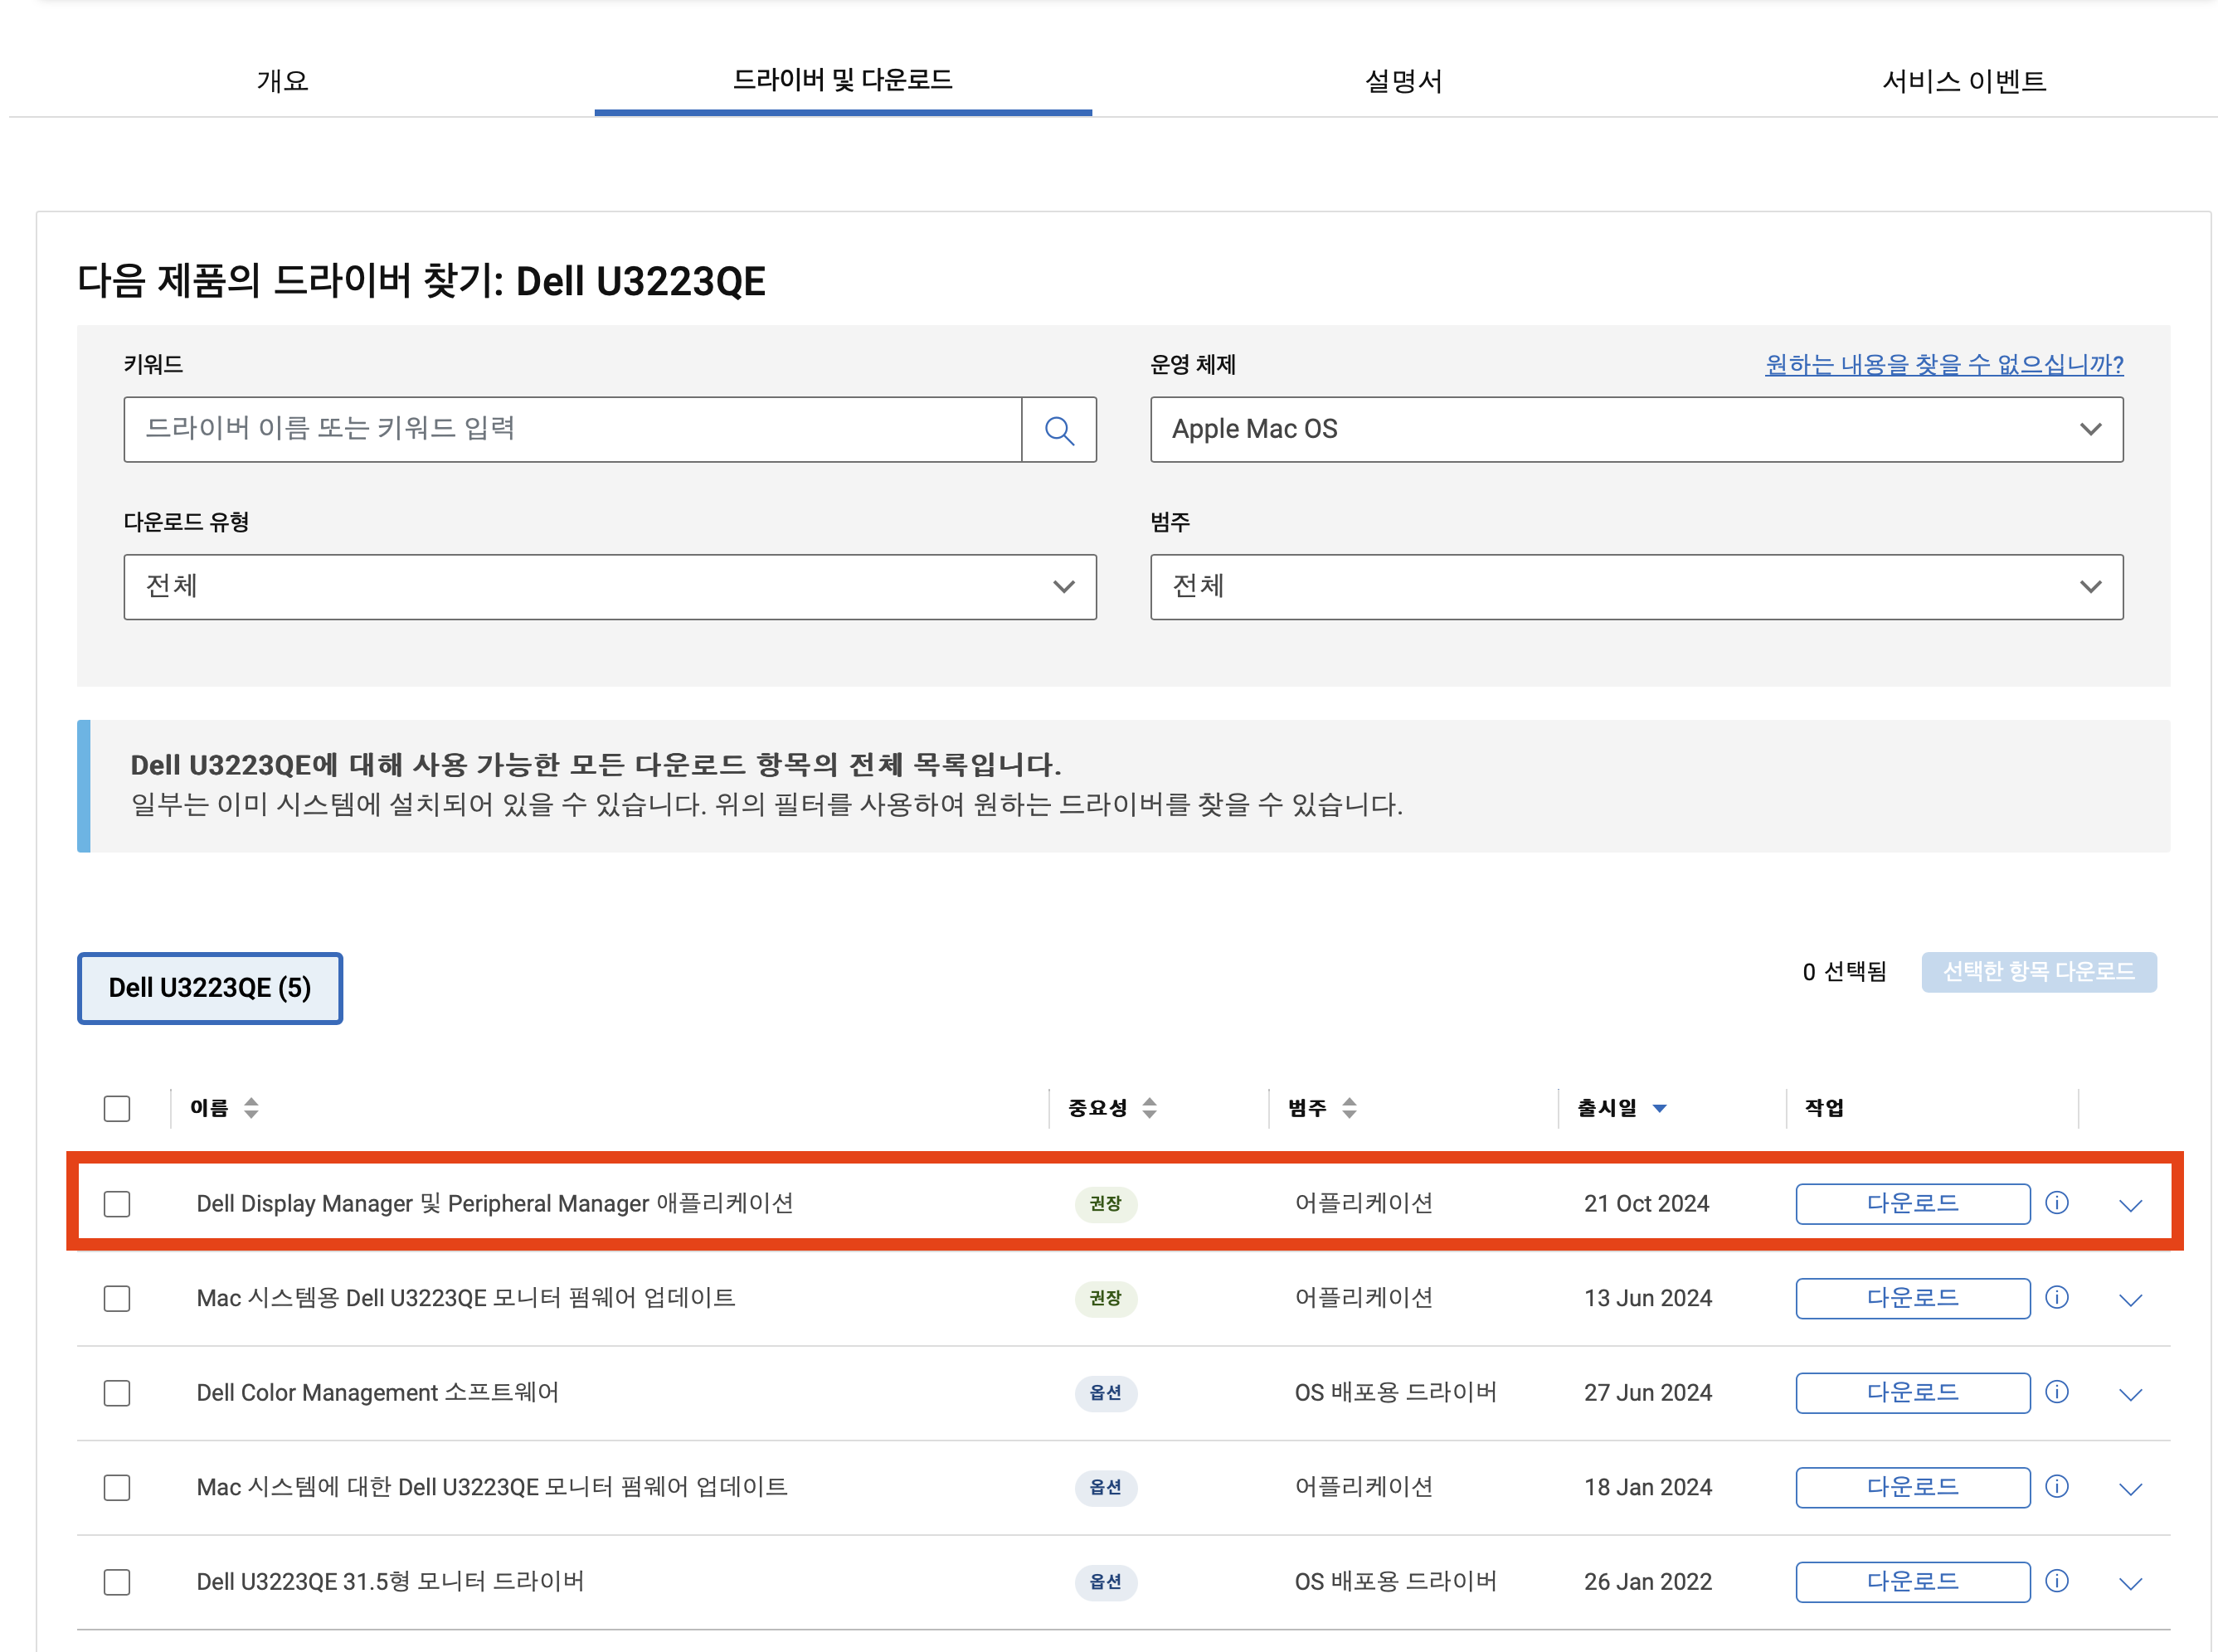Sort by 중요성 column sort icon
The height and width of the screenshot is (1652, 2218).
[1149, 1107]
